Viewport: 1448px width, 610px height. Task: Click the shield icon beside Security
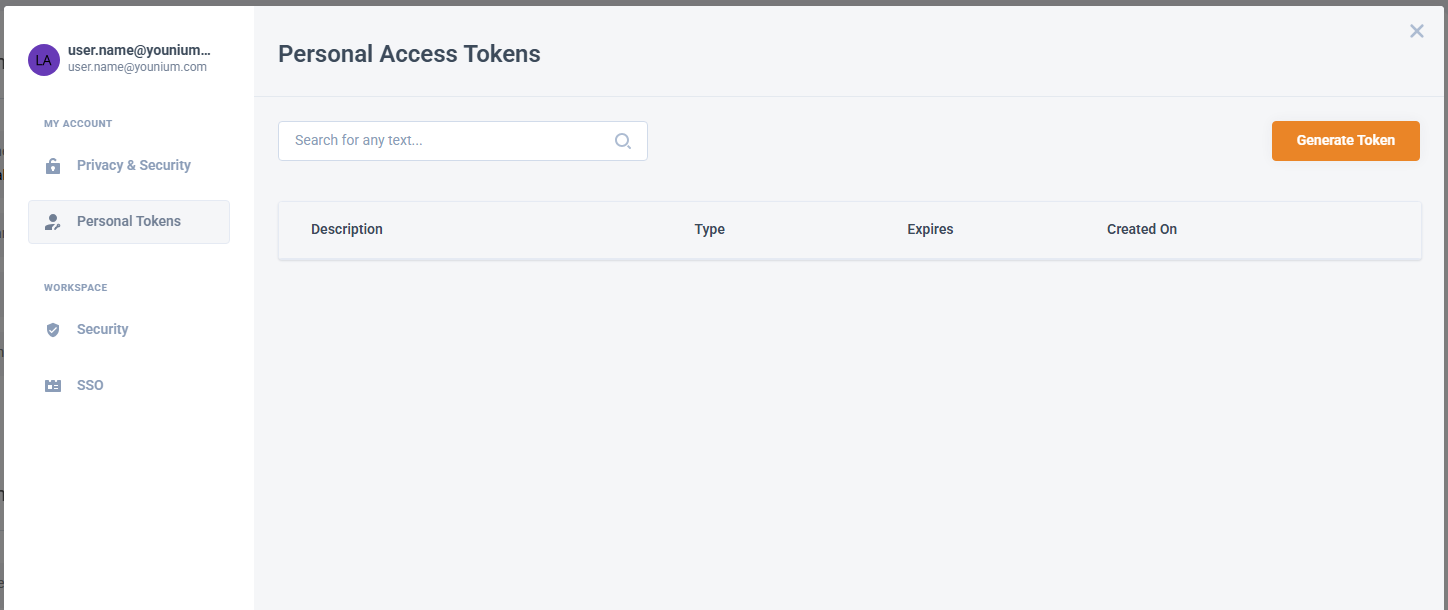click(x=53, y=330)
